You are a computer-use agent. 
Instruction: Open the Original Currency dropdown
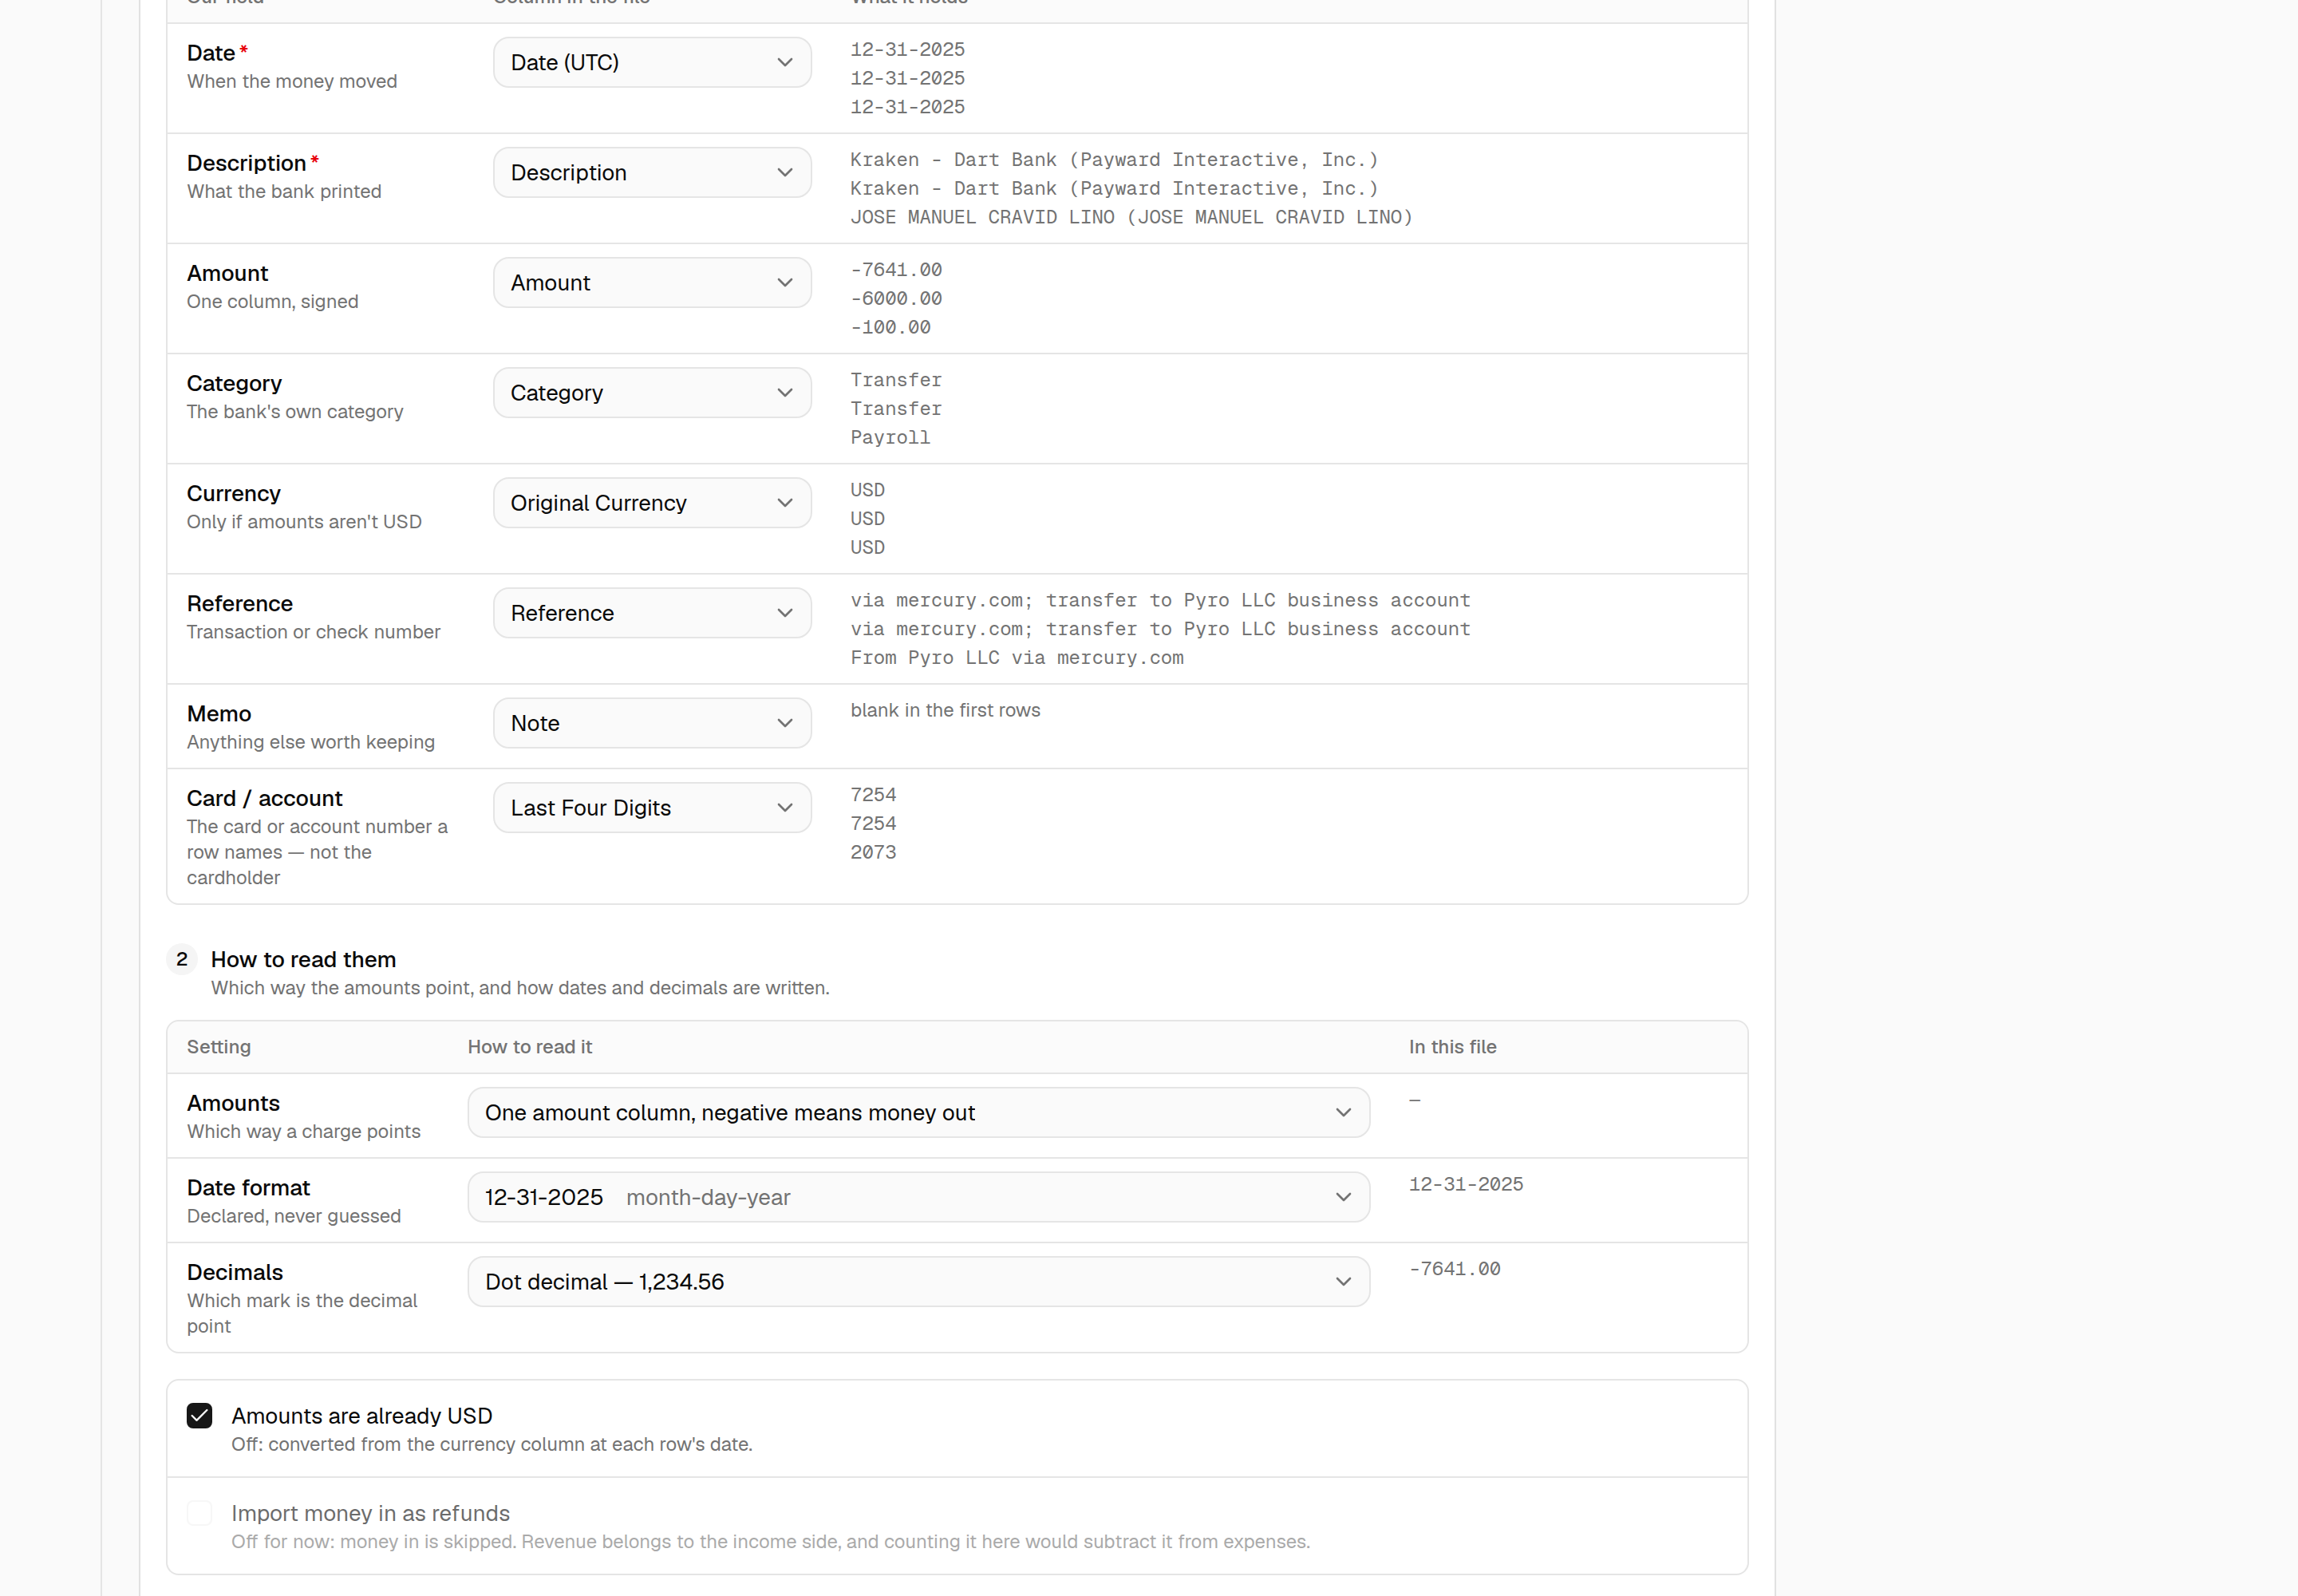[652, 502]
